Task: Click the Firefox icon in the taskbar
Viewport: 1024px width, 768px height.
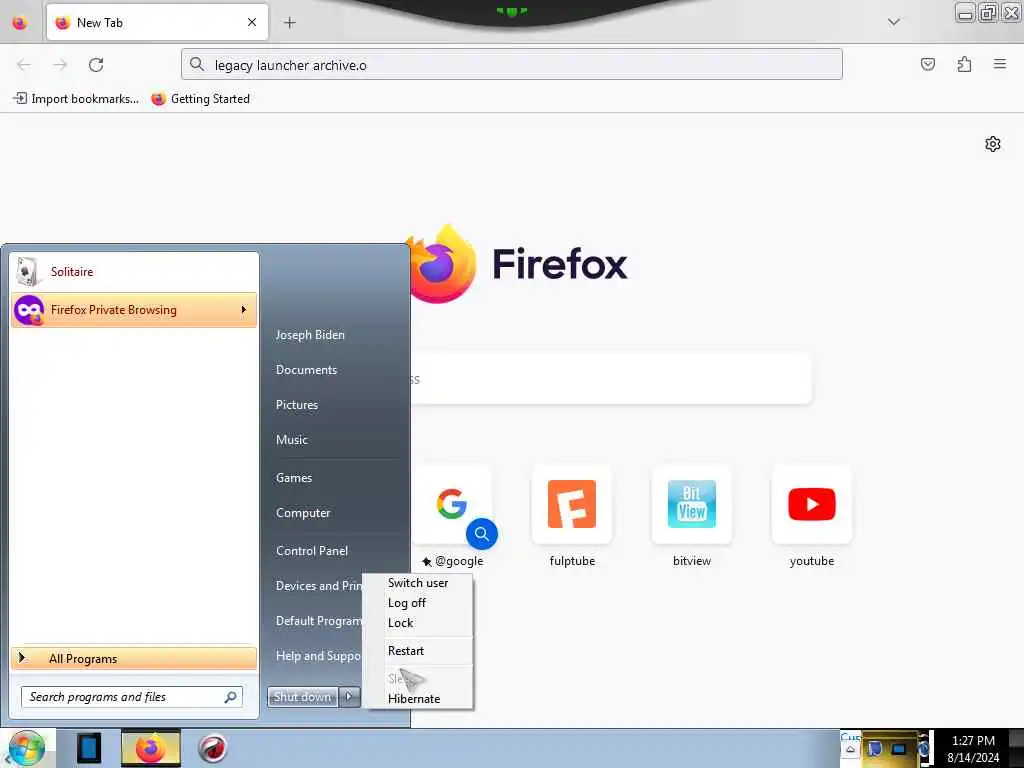Action: pos(151,748)
